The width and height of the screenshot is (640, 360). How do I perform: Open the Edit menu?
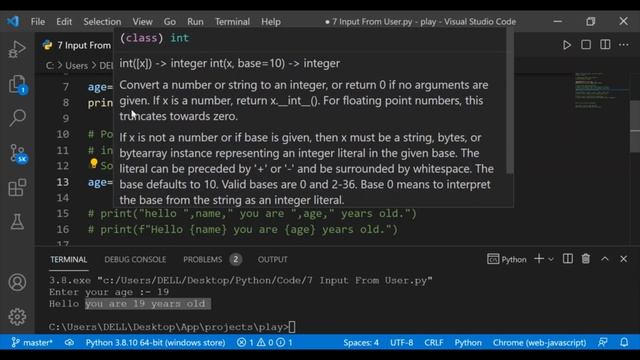click(64, 22)
